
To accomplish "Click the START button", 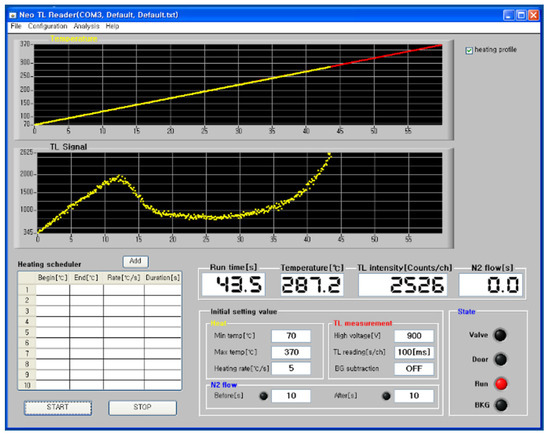I will (x=58, y=408).
